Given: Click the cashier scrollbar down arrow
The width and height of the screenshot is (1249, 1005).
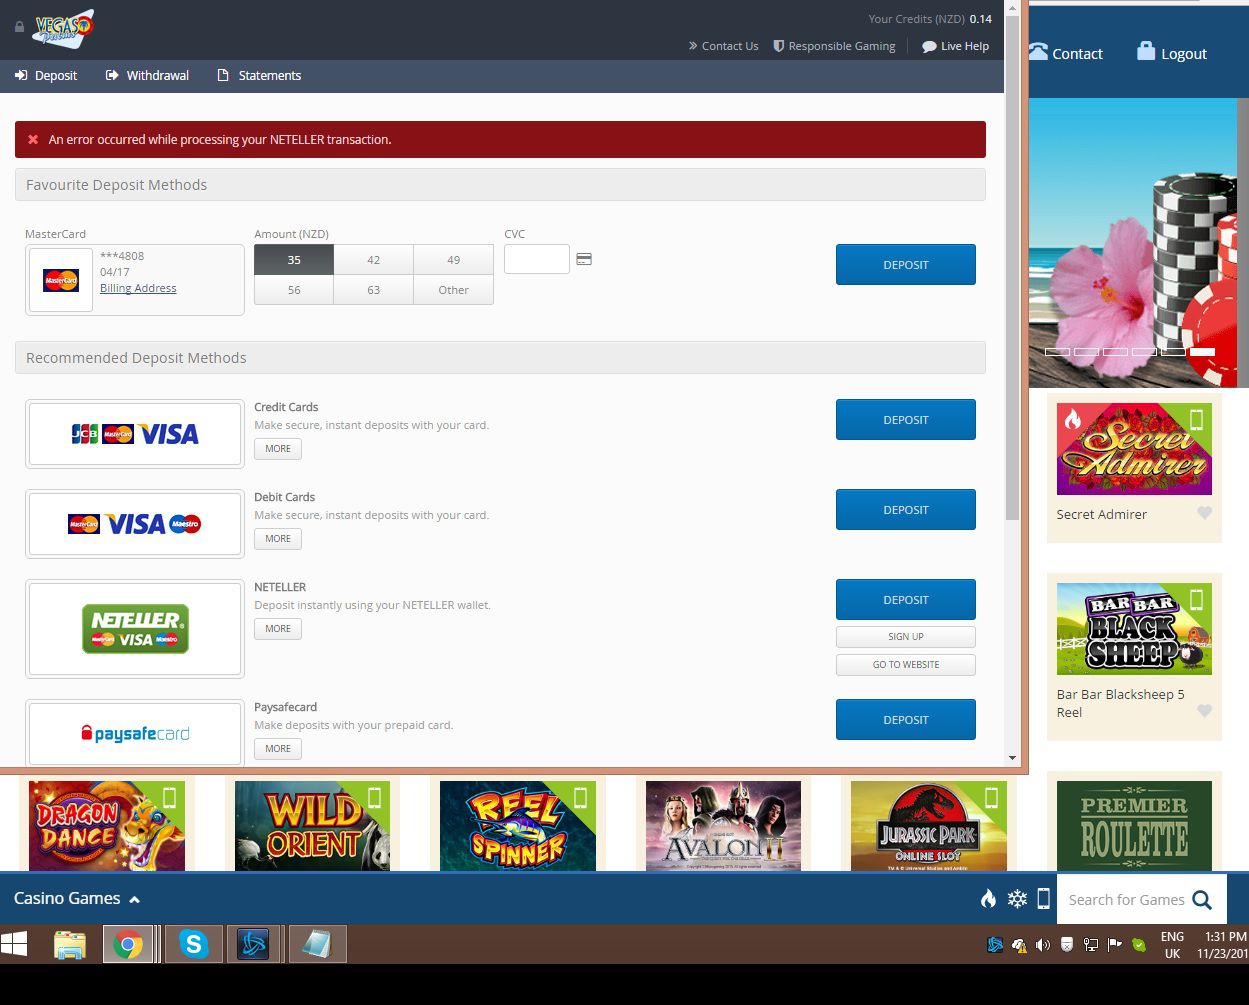Looking at the screenshot, I should click(1012, 759).
